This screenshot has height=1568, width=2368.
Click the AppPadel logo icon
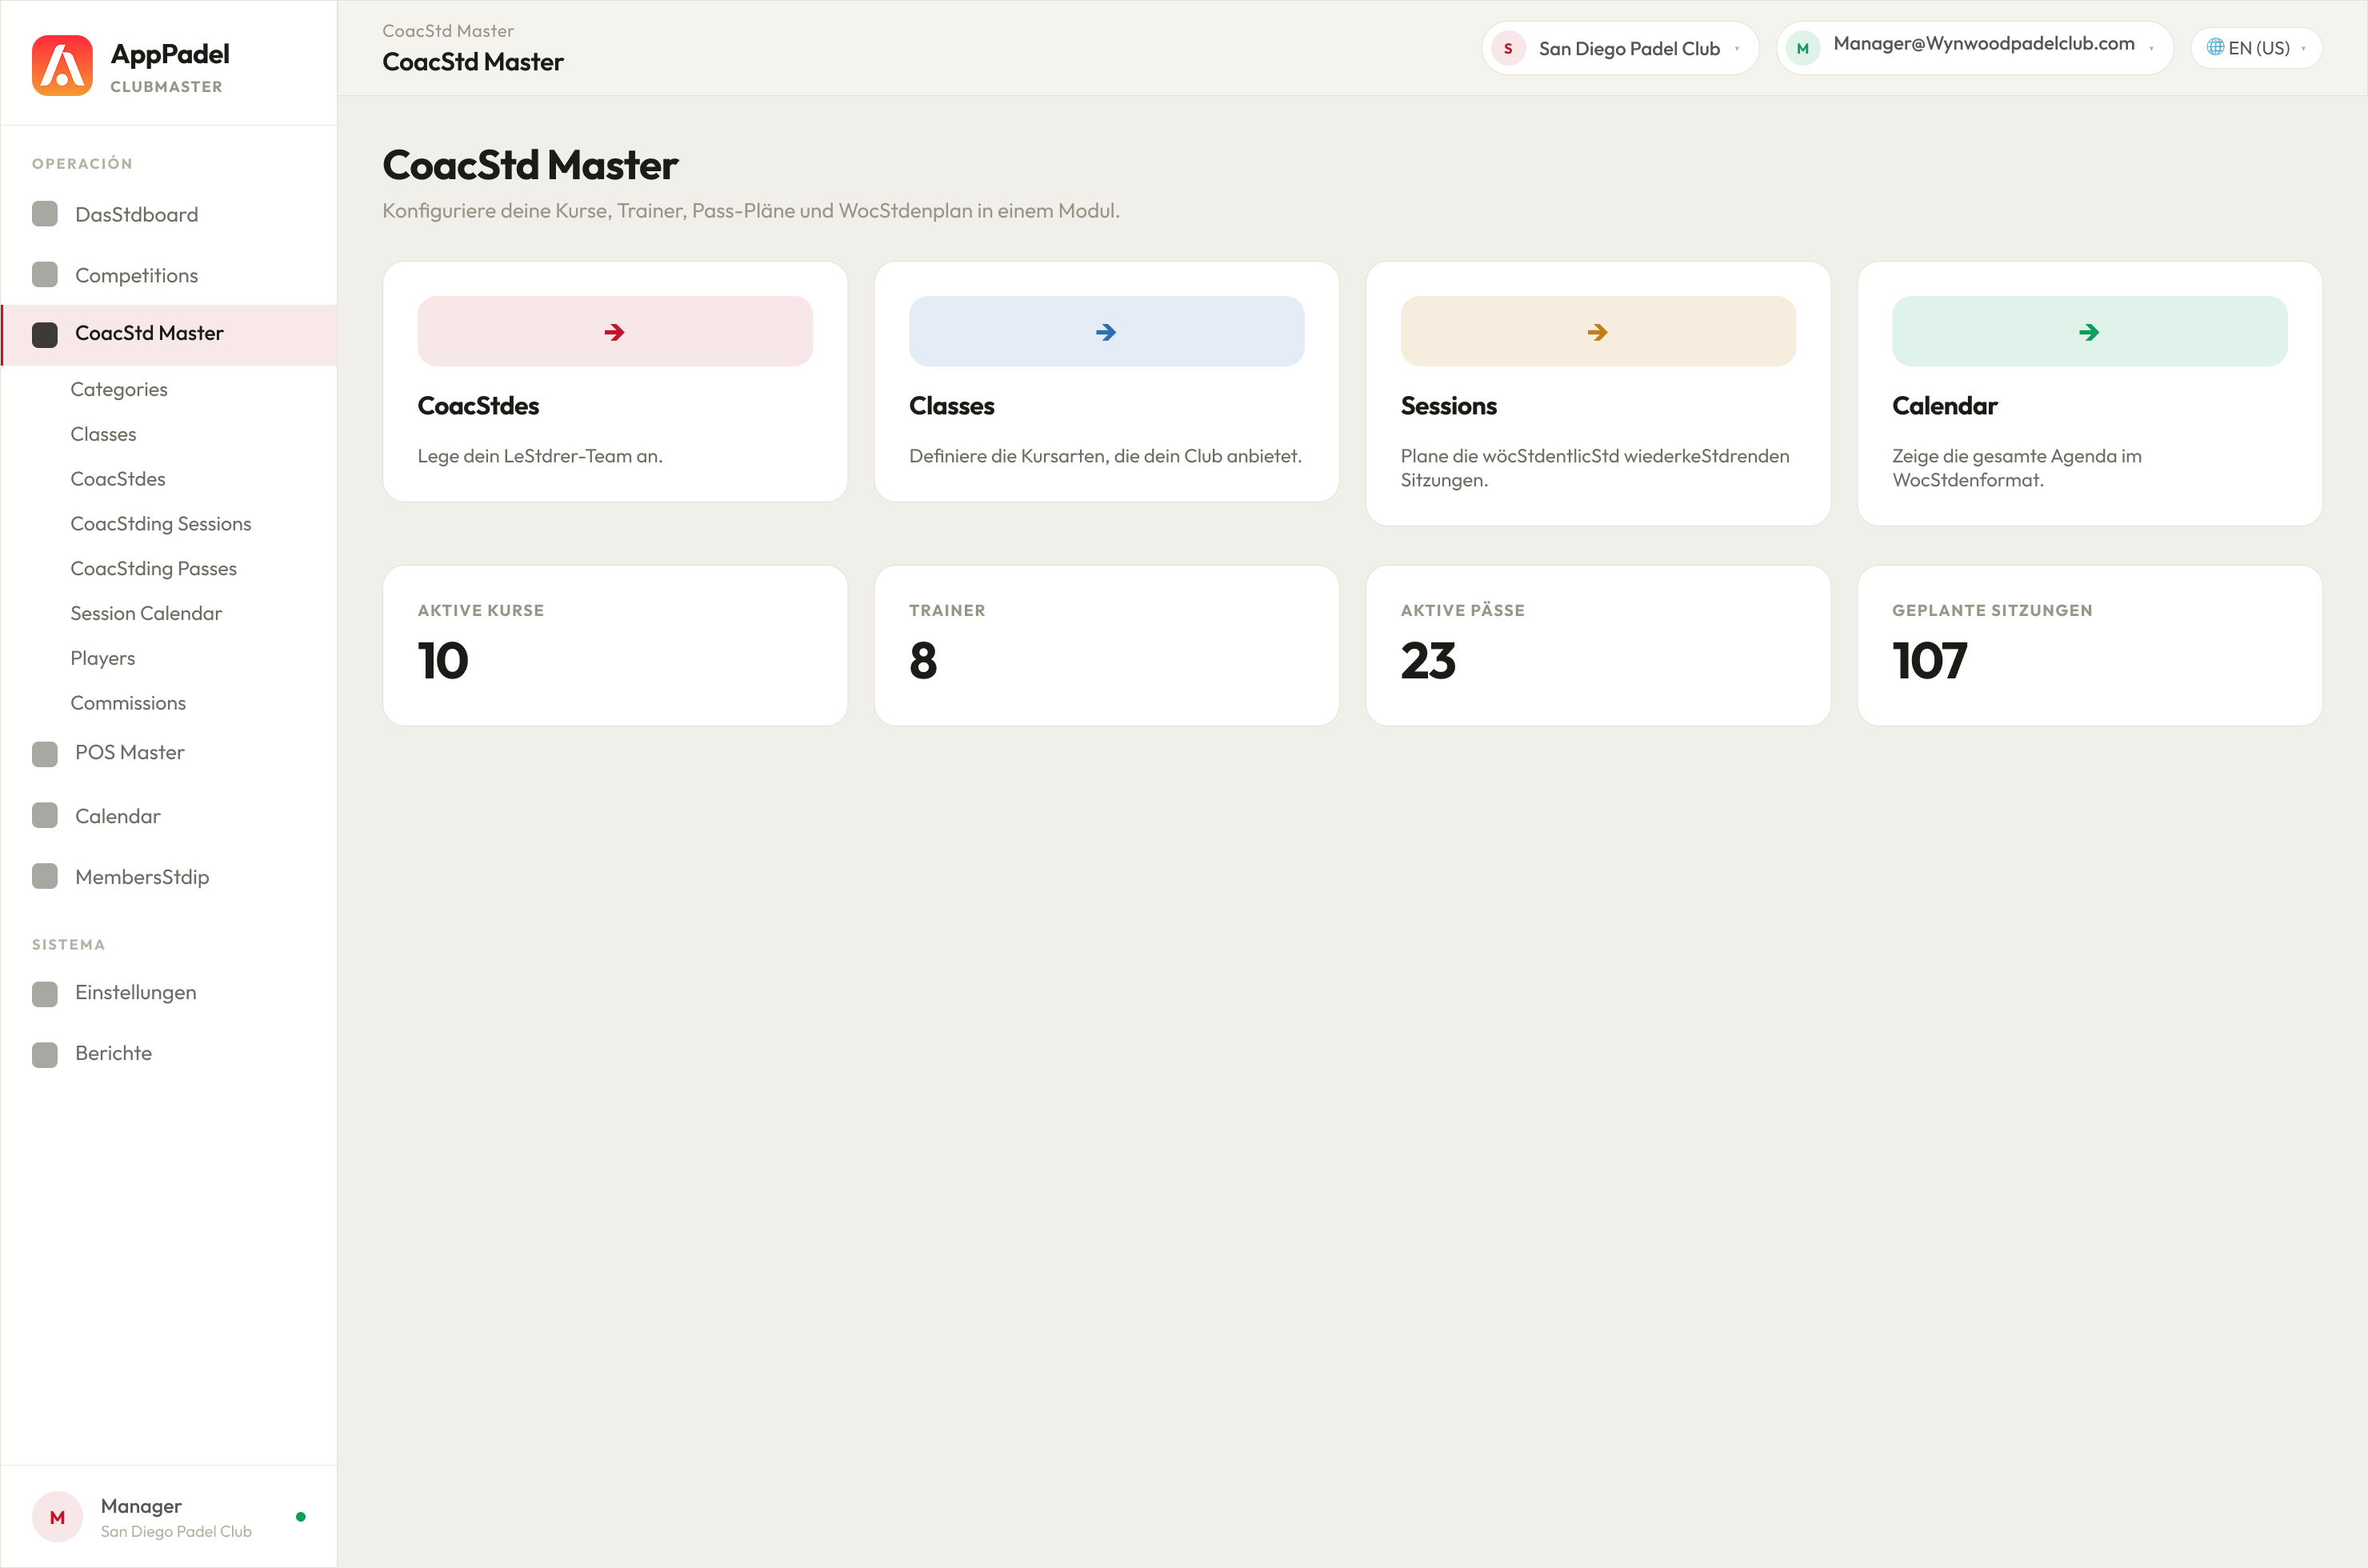click(x=62, y=65)
